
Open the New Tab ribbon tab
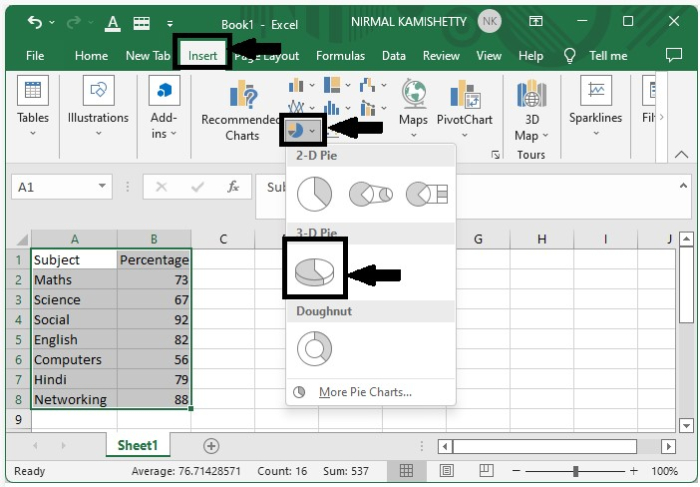pos(148,56)
